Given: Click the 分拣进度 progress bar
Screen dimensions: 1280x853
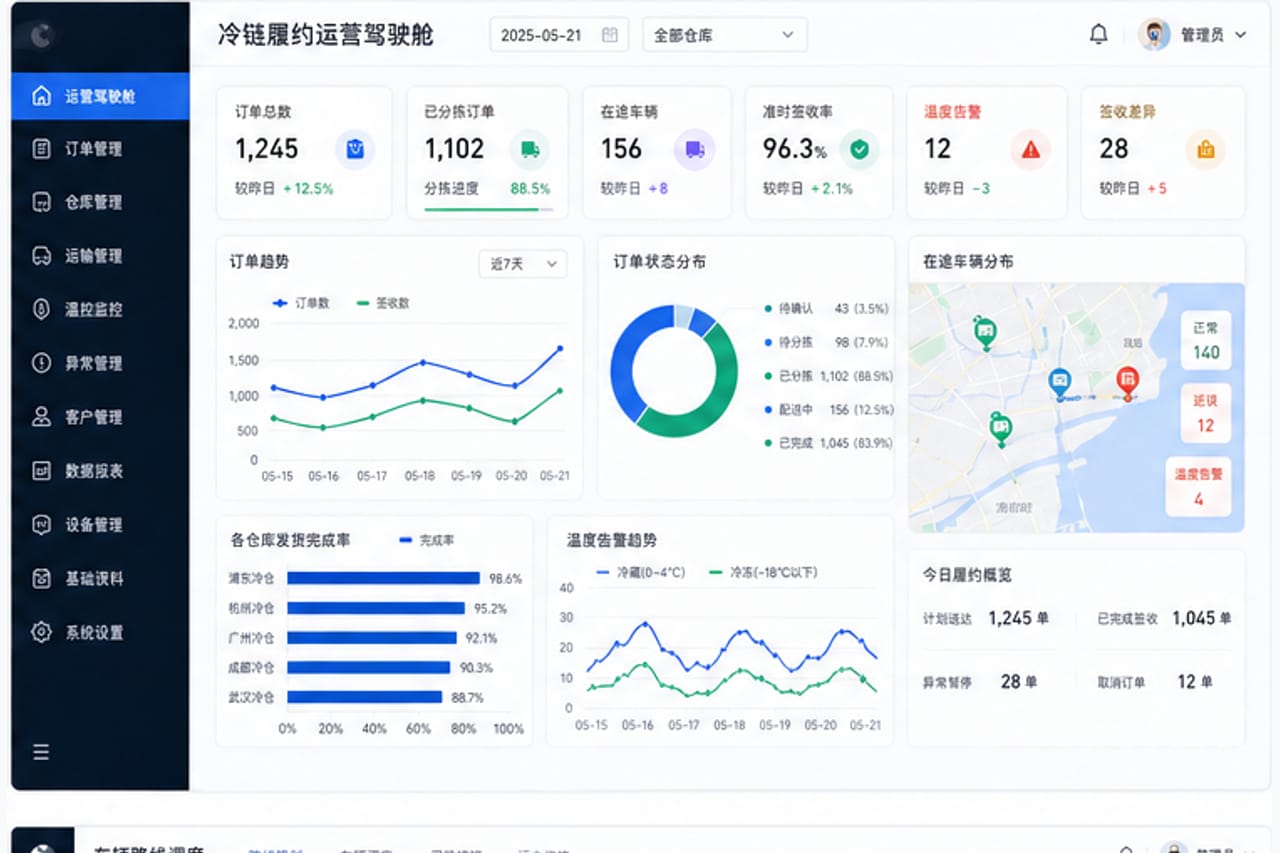Looking at the screenshot, I should (x=488, y=209).
